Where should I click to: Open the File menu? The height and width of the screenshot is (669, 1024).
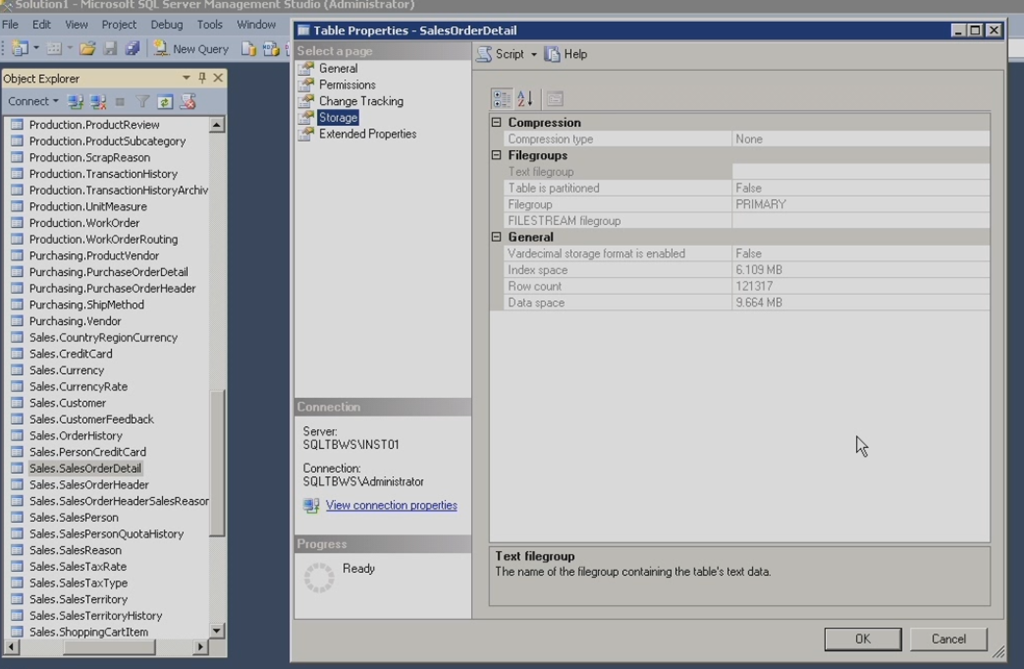coord(10,25)
